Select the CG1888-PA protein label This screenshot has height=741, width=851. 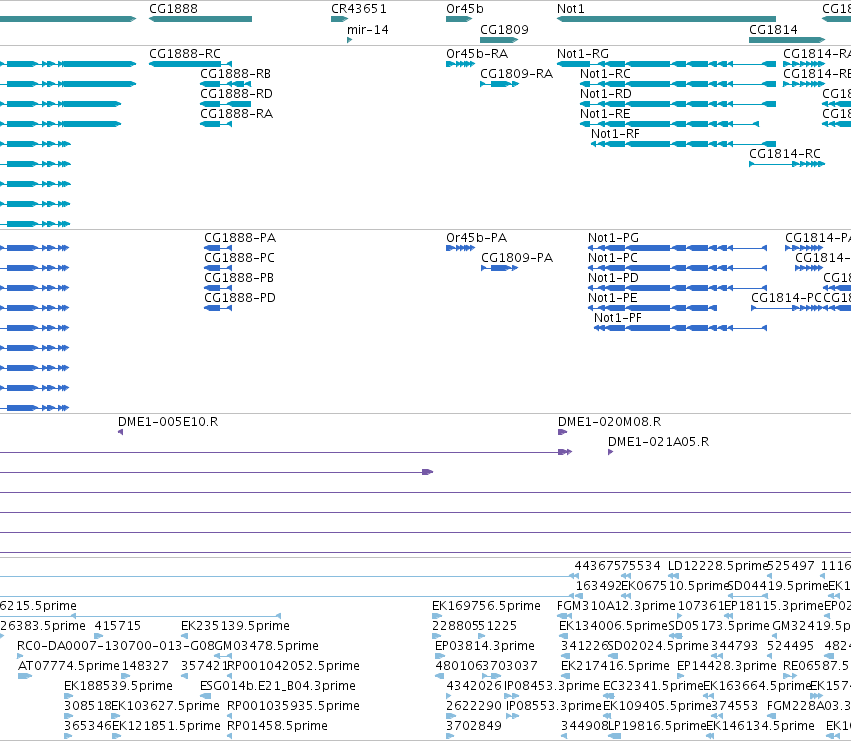pos(240,238)
